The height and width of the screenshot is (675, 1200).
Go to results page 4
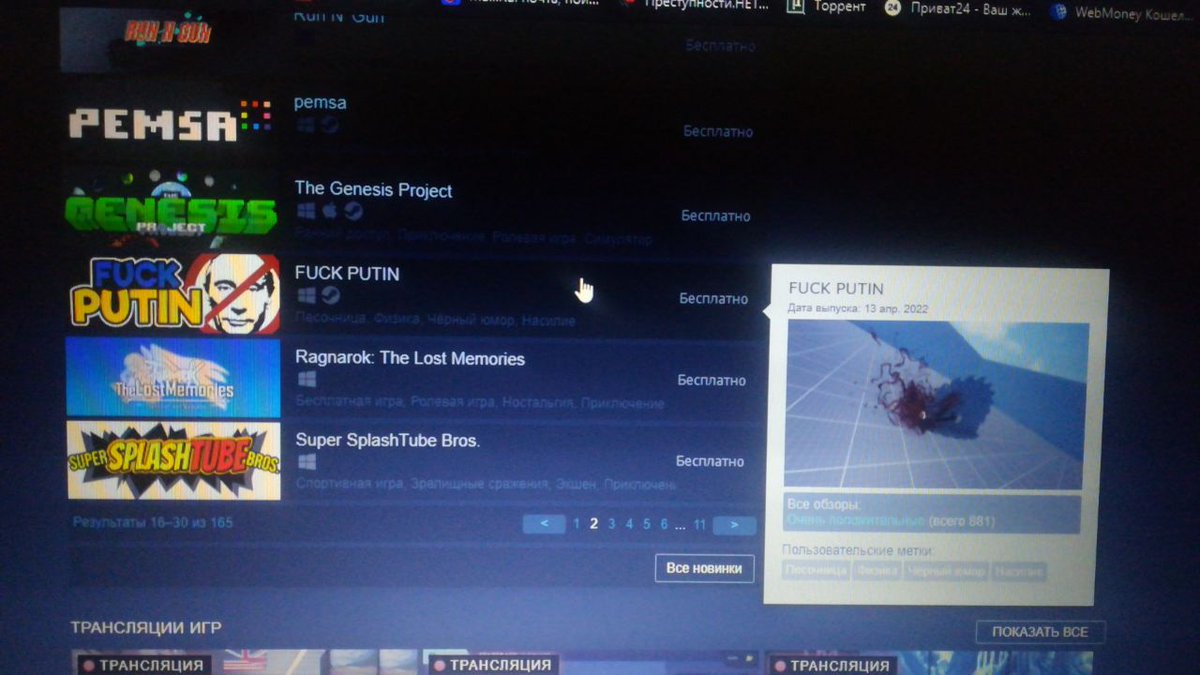tap(629, 523)
